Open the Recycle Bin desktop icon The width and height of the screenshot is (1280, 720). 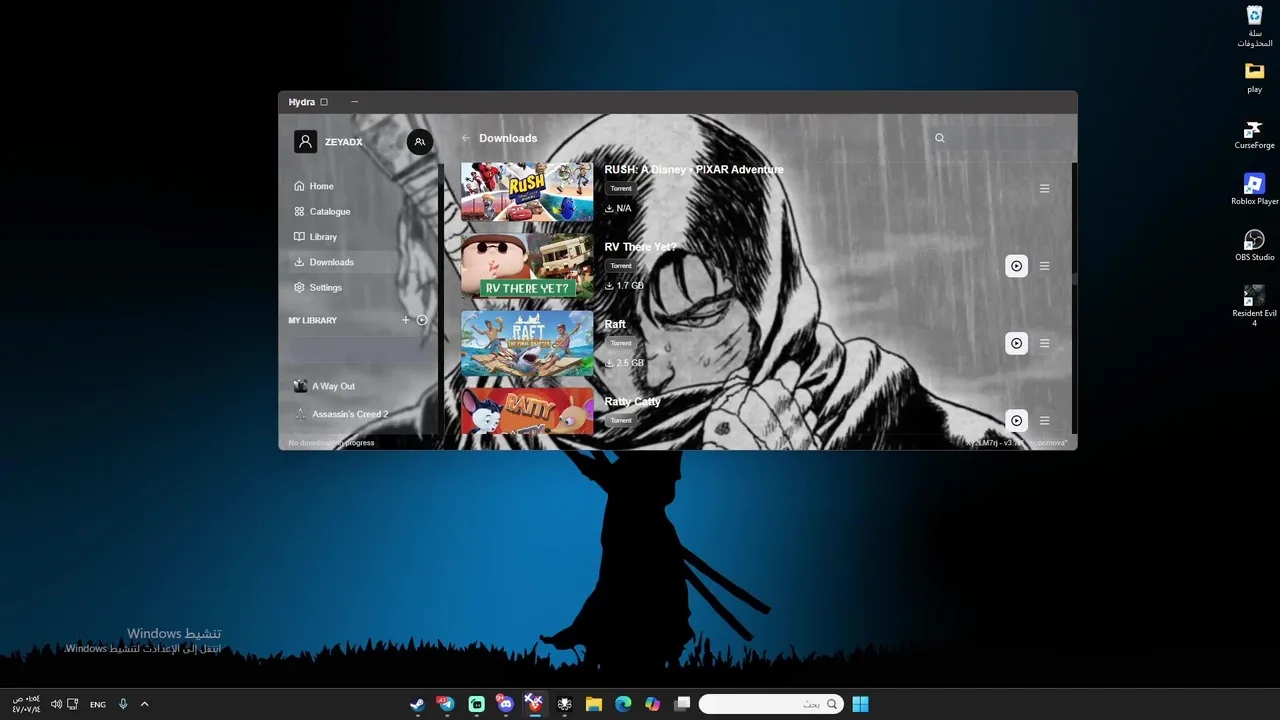tap(1254, 26)
